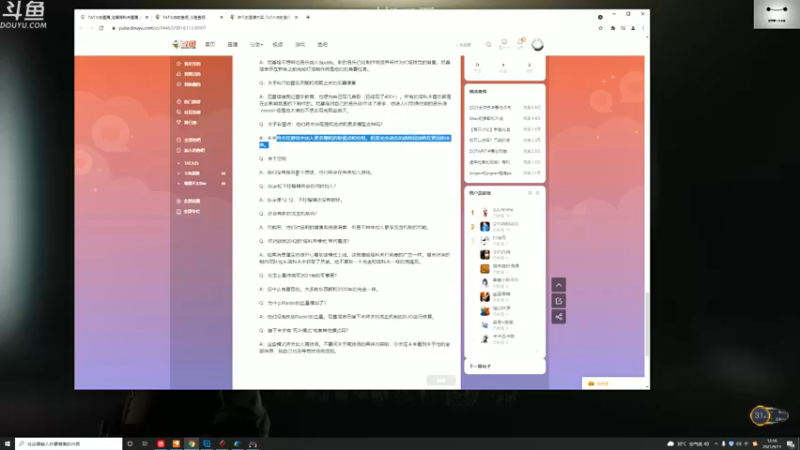Open the browser three-dot menu

tap(643, 28)
